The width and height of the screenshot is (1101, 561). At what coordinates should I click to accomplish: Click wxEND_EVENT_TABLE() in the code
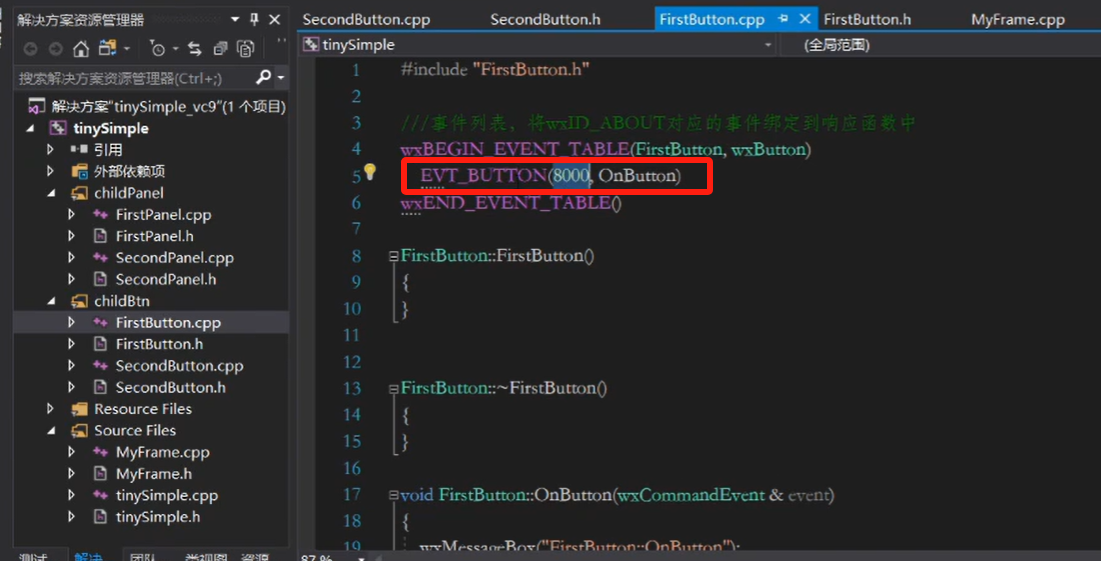tap(511, 203)
